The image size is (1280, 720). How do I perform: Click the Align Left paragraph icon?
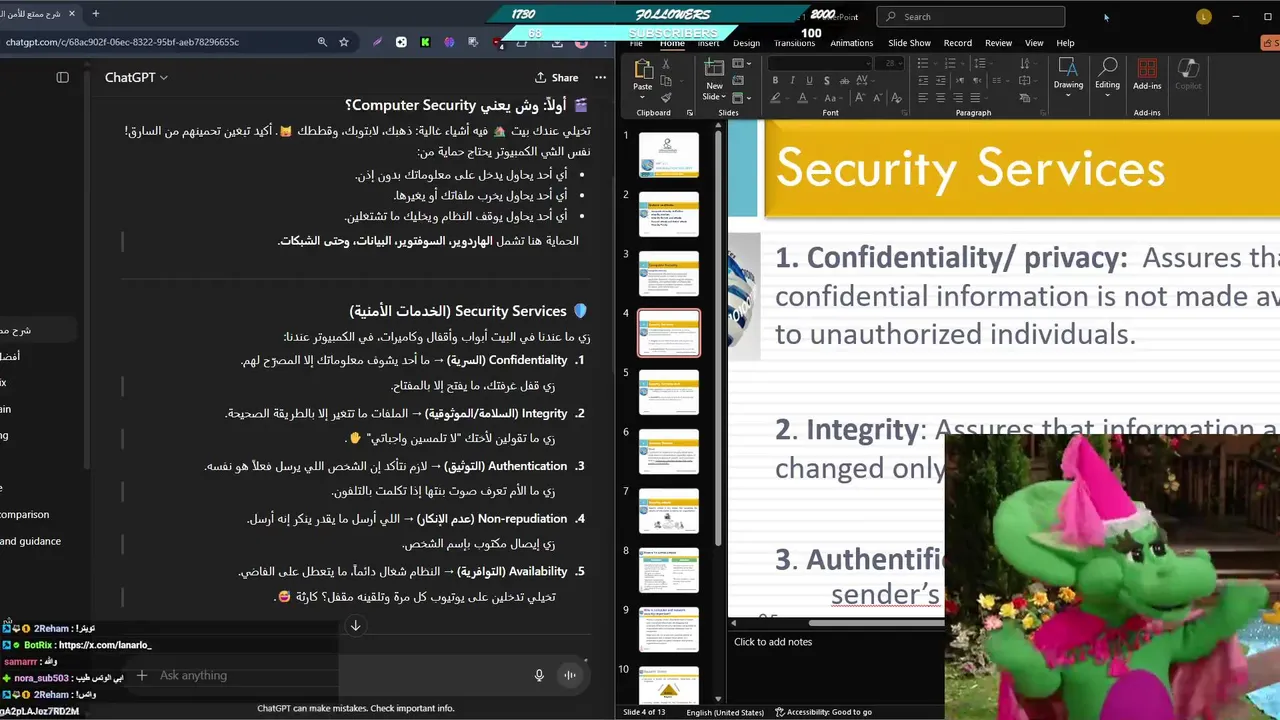[923, 98]
